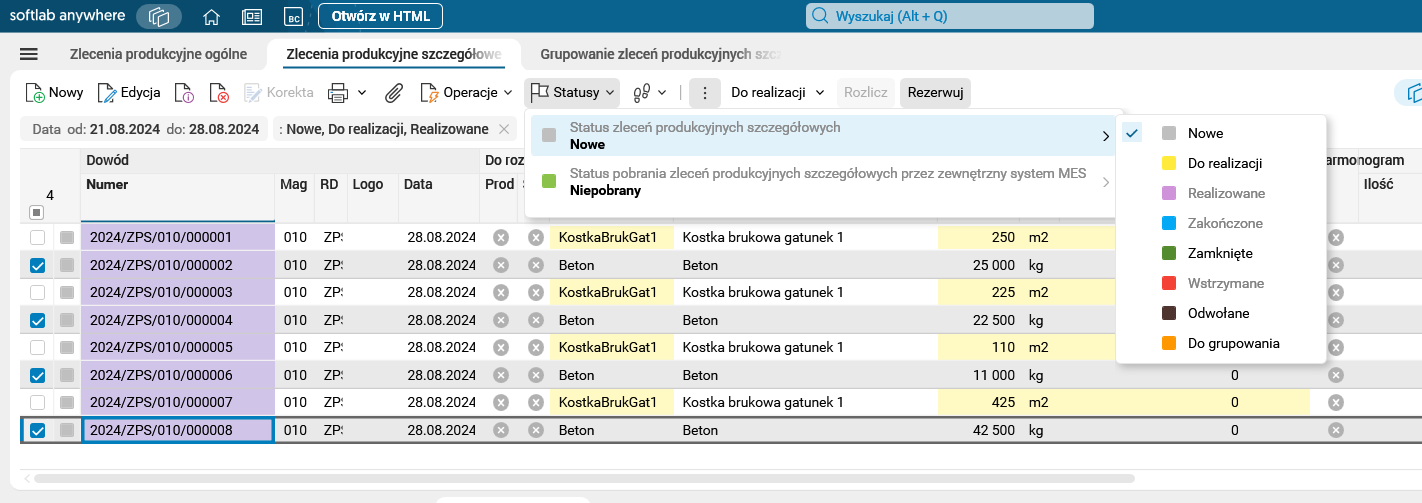
Task: Click the gray status square in row 000002
Action: click(67, 266)
